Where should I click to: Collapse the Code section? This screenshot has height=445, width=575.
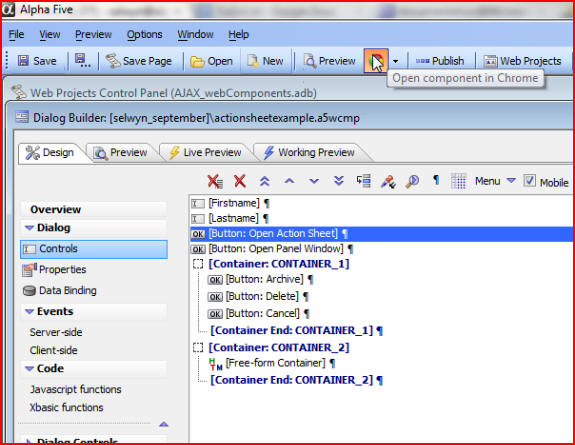coord(29,369)
